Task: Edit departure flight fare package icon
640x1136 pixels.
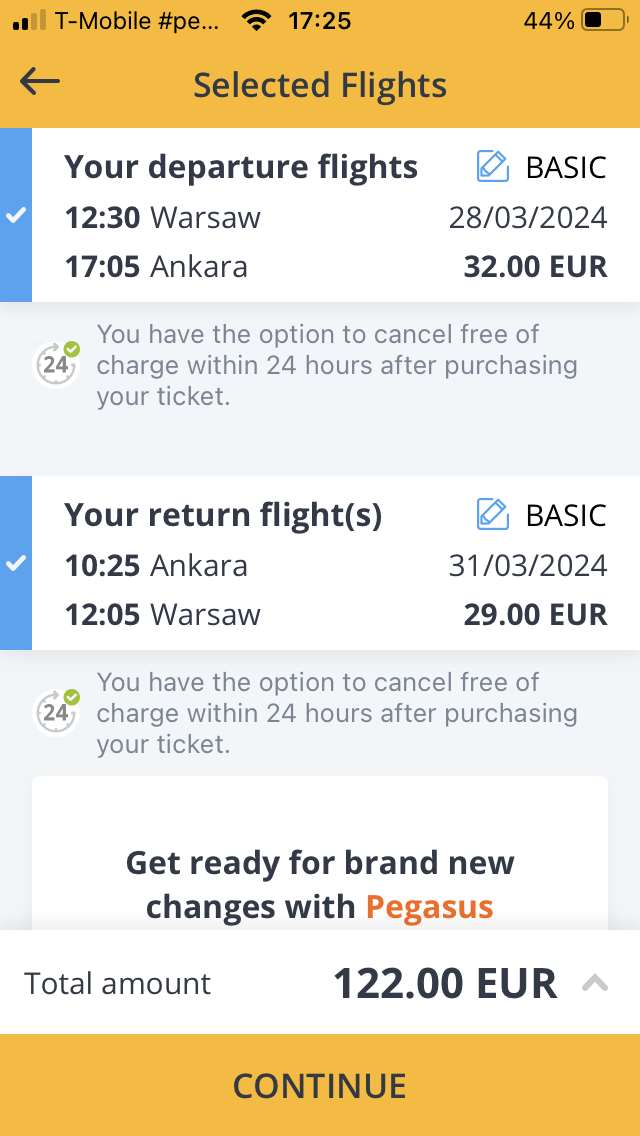Action: [x=493, y=166]
